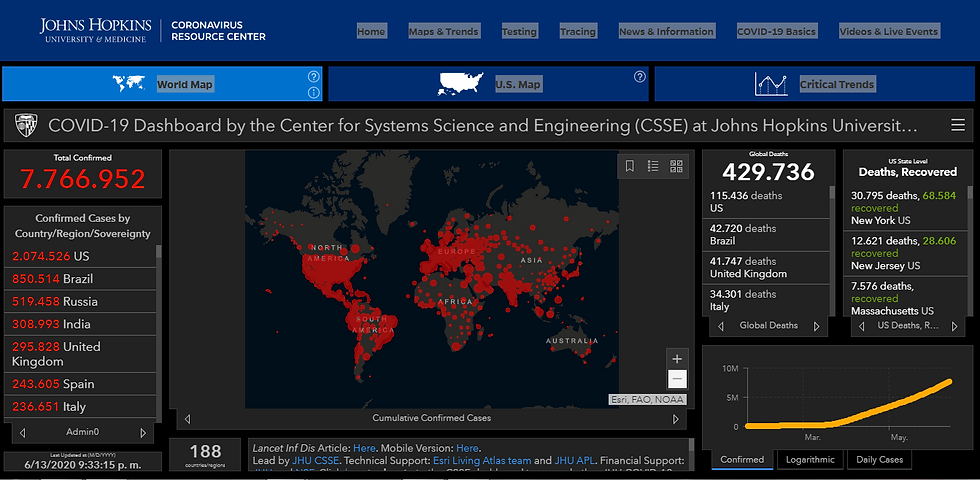This screenshot has height=480, width=980.
Task: Select Russia in confirmed cases list
Action: [x=80, y=301]
